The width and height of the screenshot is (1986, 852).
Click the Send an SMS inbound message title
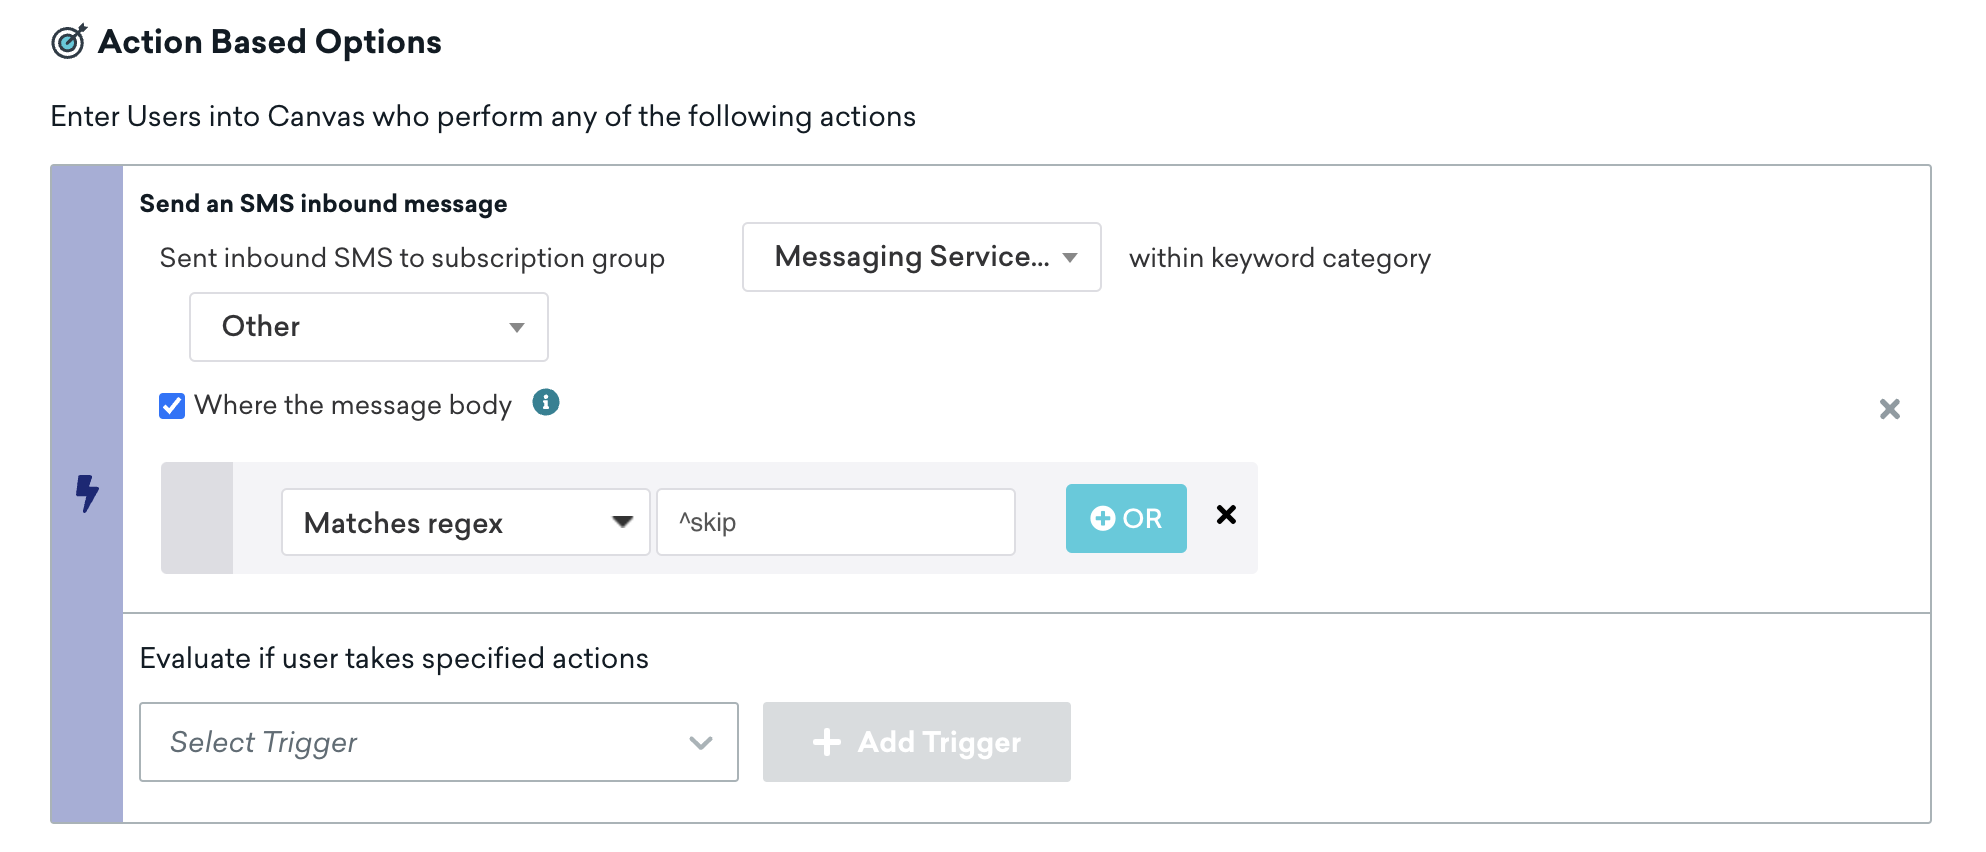[x=323, y=204]
